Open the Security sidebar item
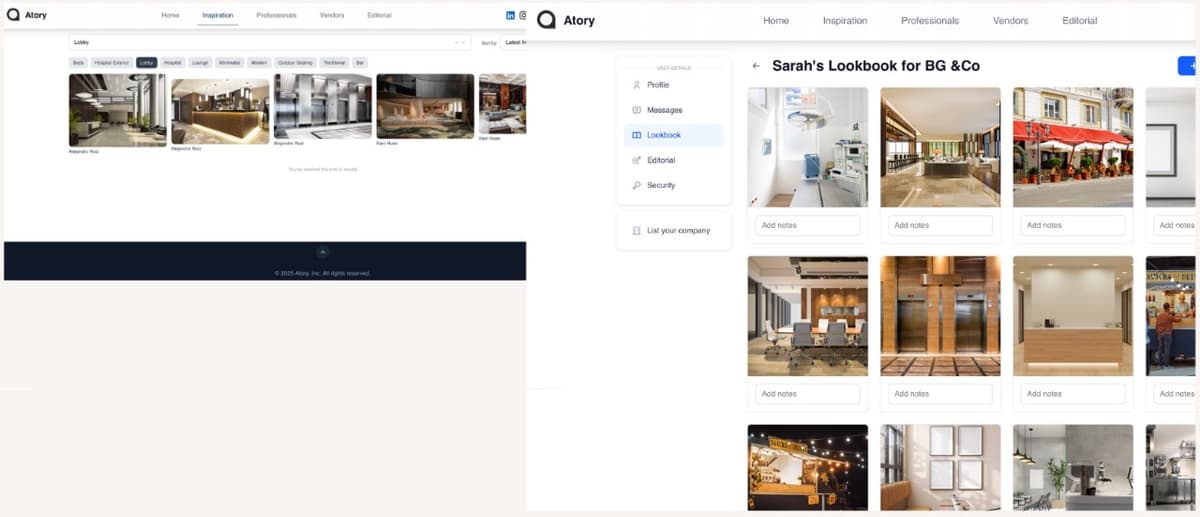1200x517 pixels. tap(660, 185)
